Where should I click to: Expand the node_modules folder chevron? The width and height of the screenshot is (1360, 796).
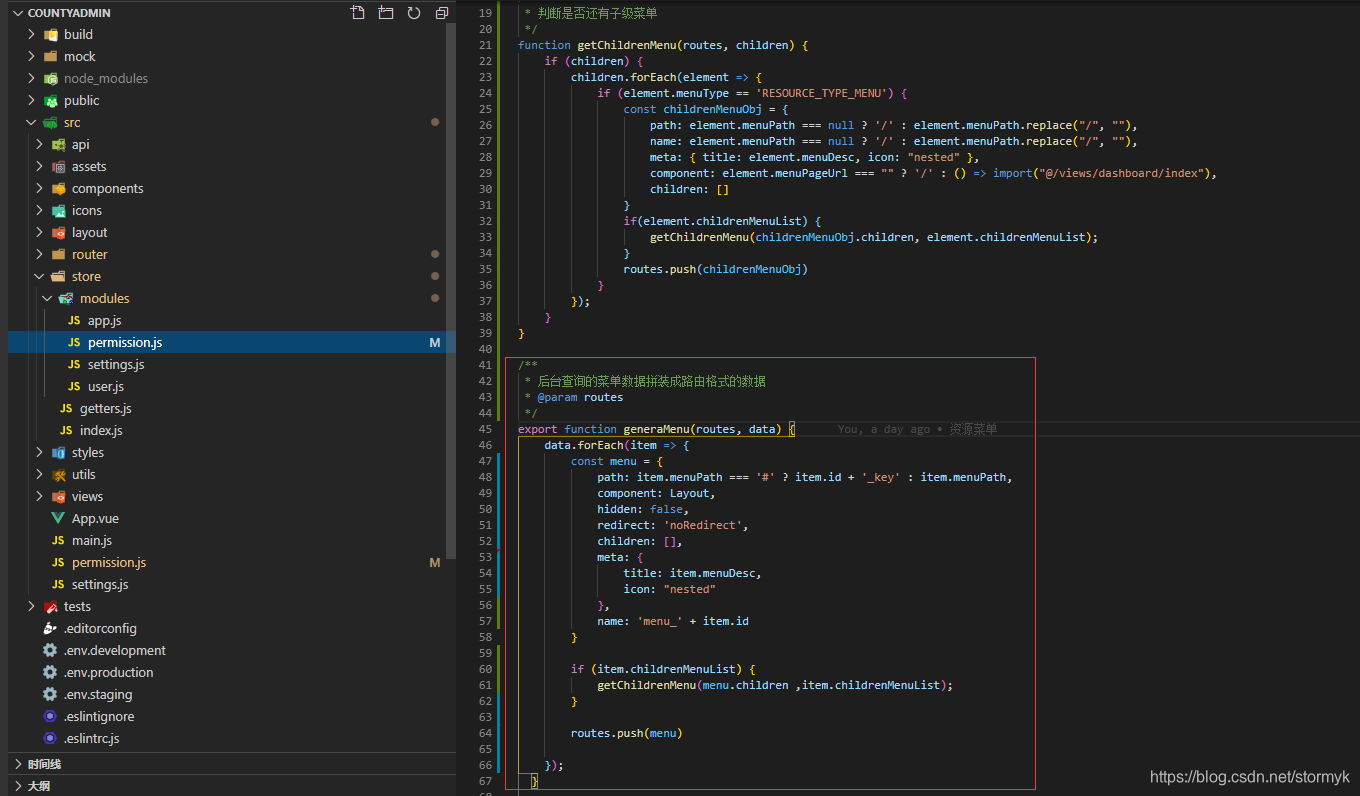click(x=32, y=78)
